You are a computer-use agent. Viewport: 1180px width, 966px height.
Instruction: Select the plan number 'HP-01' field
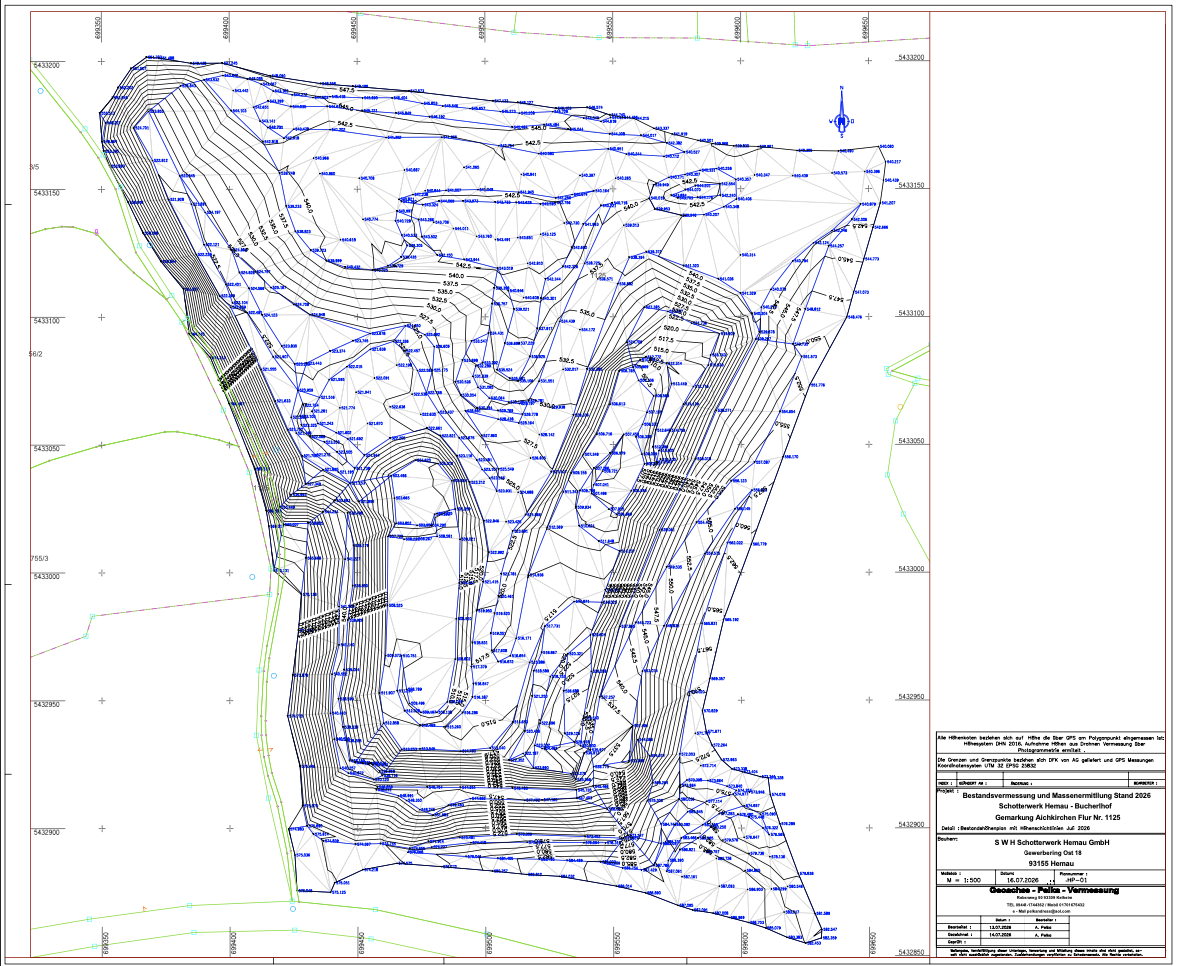(x=1077, y=879)
